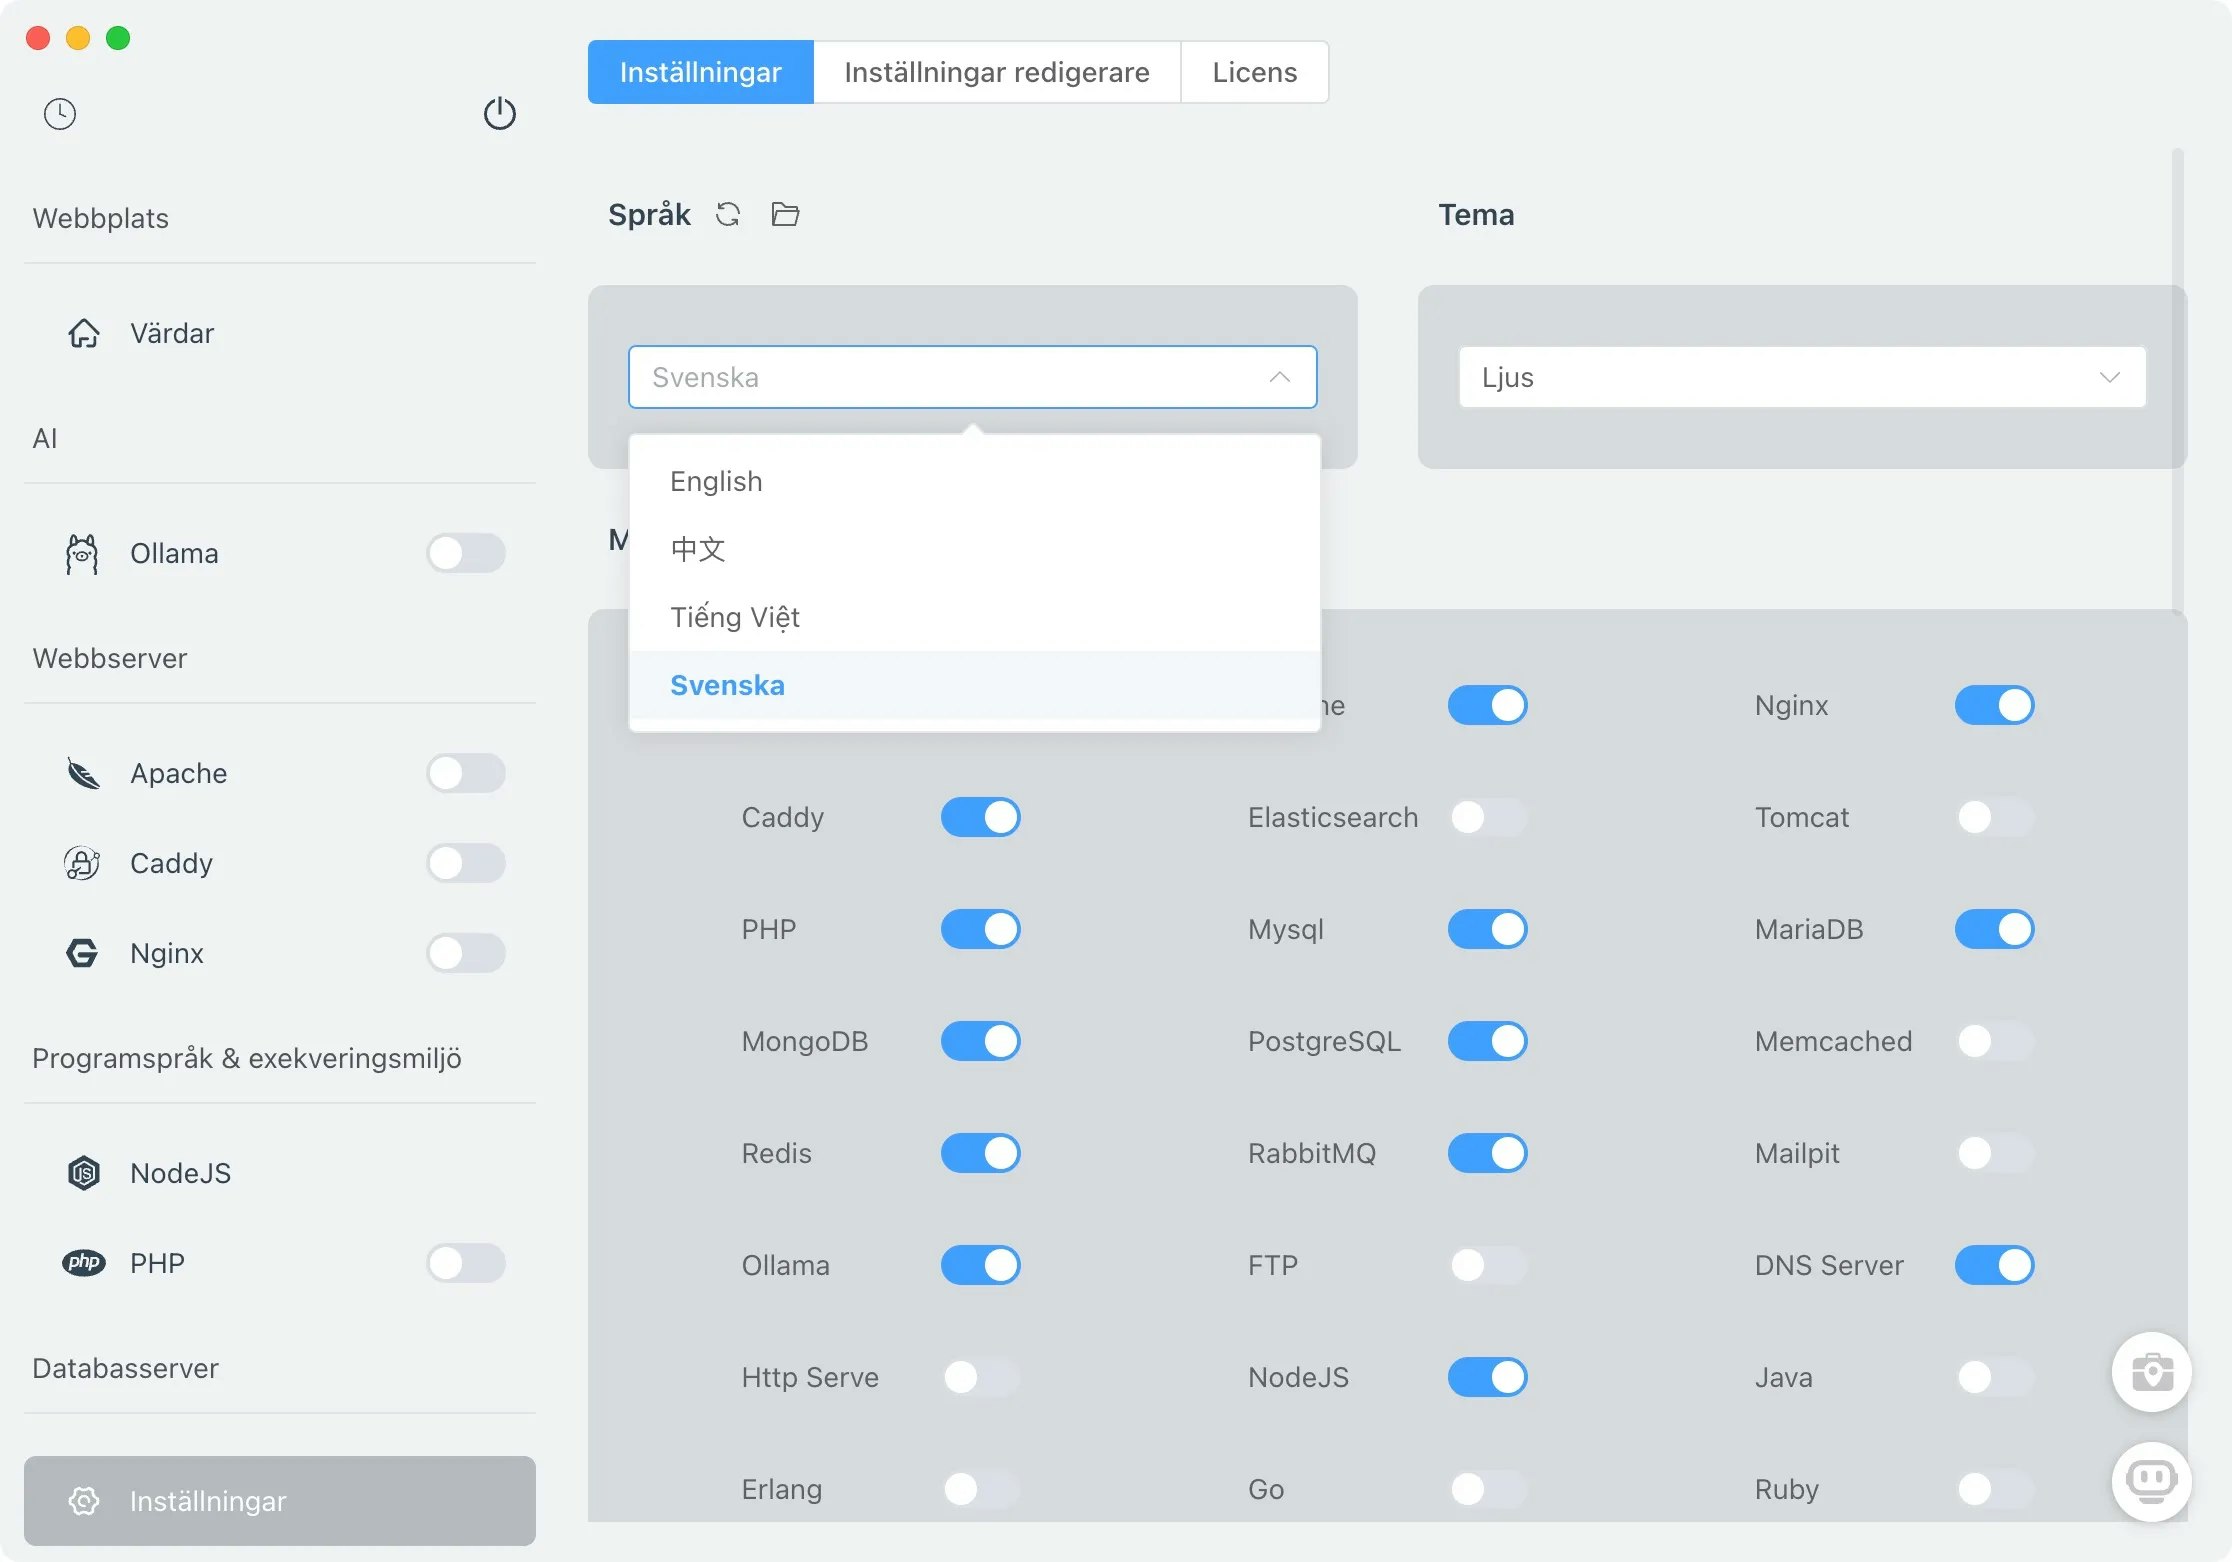The width and height of the screenshot is (2232, 1562).
Task: Enable the Go module toggle
Action: [x=1488, y=1489]
